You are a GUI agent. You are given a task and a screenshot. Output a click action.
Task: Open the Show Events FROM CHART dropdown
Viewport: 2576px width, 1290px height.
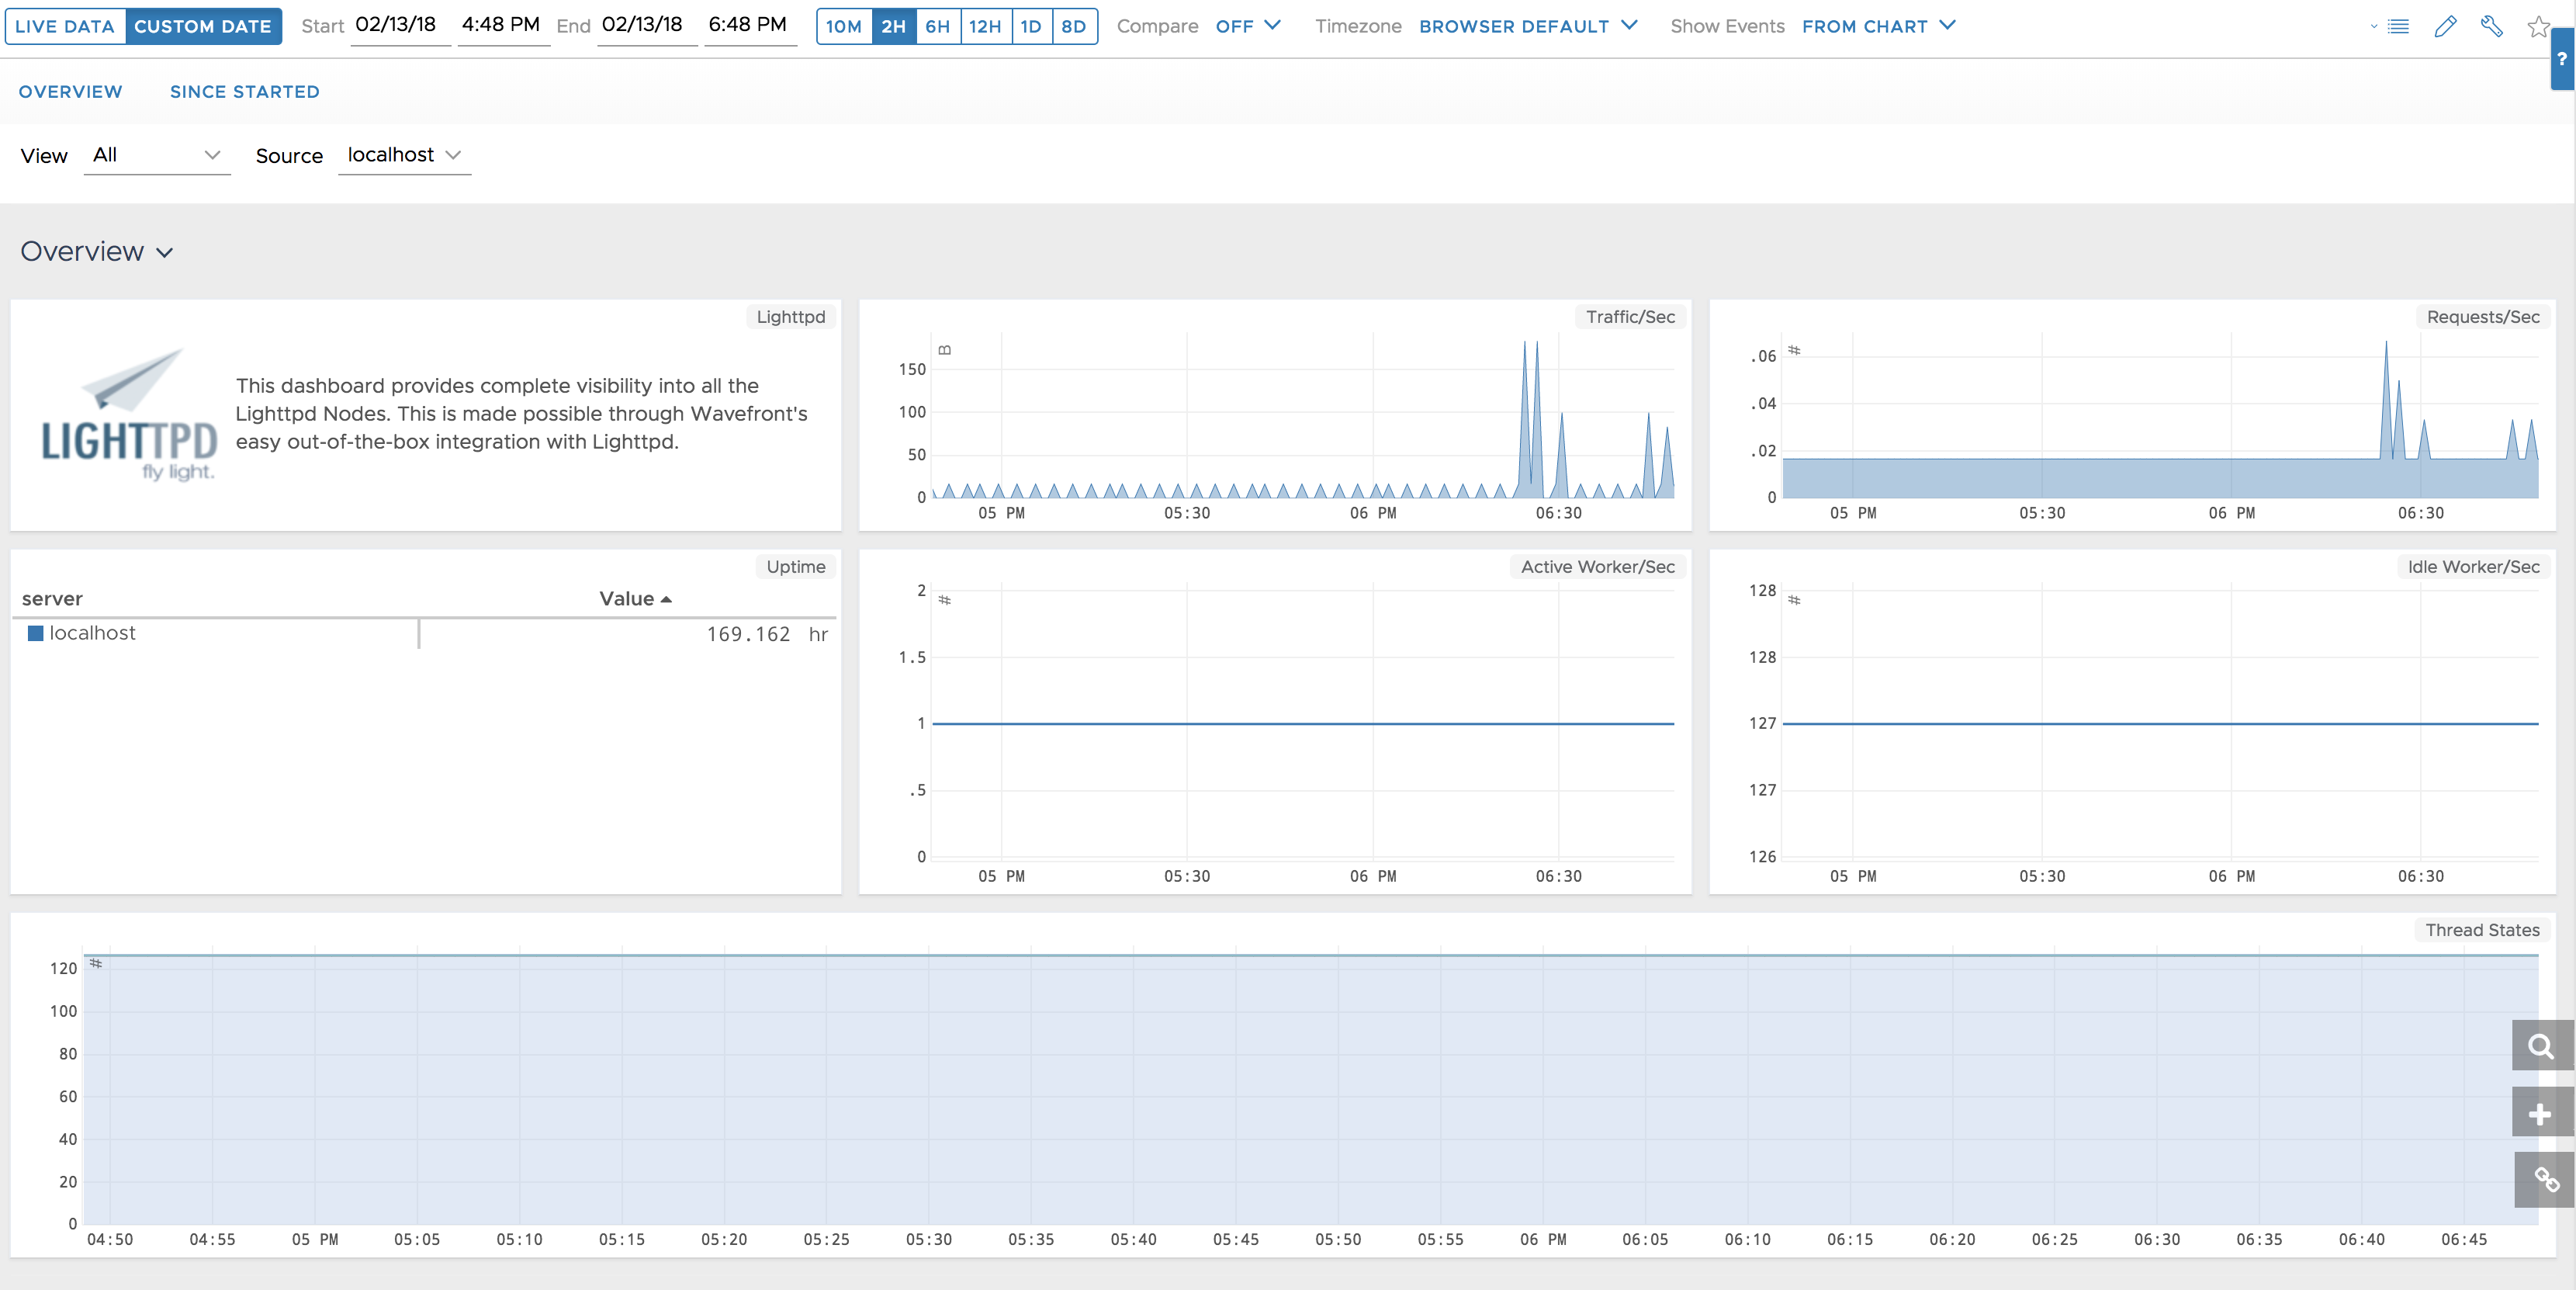coord(1879,26)
